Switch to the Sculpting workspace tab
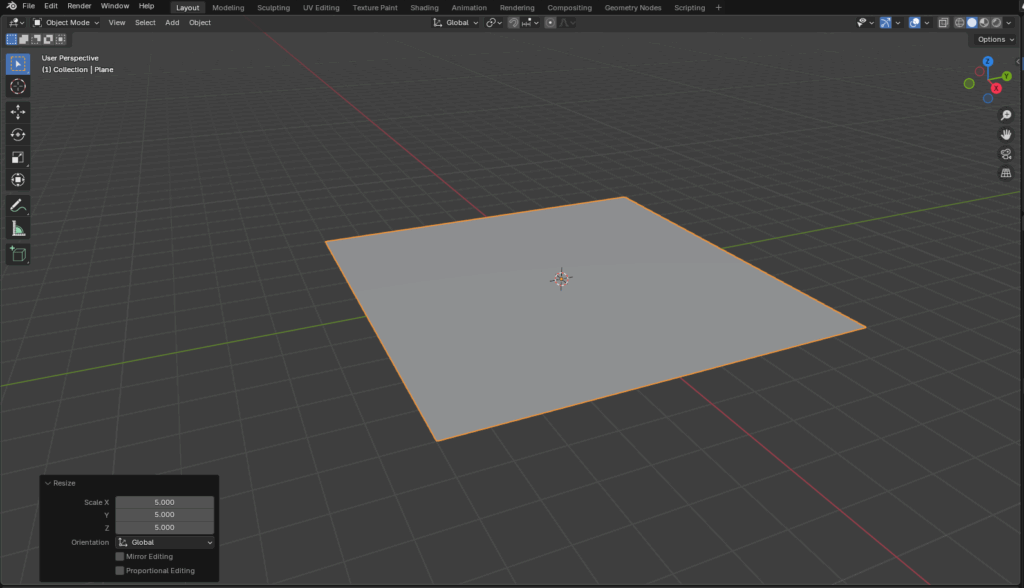 point(273,8)
